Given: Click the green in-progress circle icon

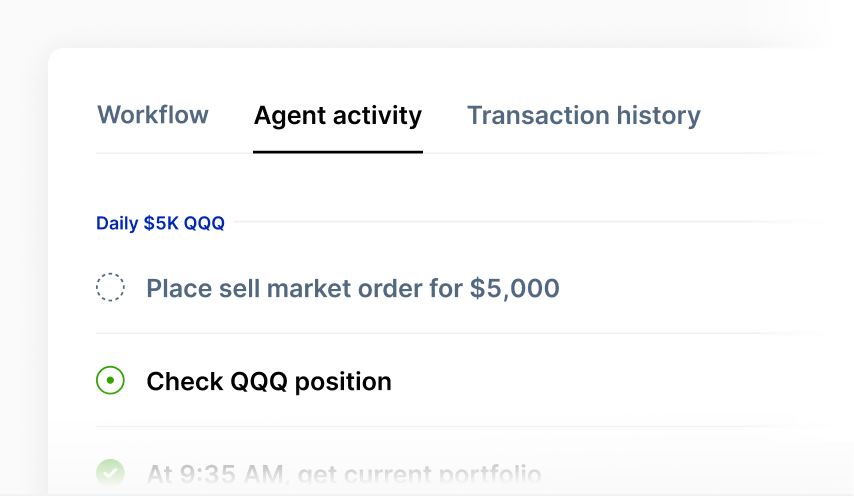Looking at the screenshot, I should [x=110, y=381].
